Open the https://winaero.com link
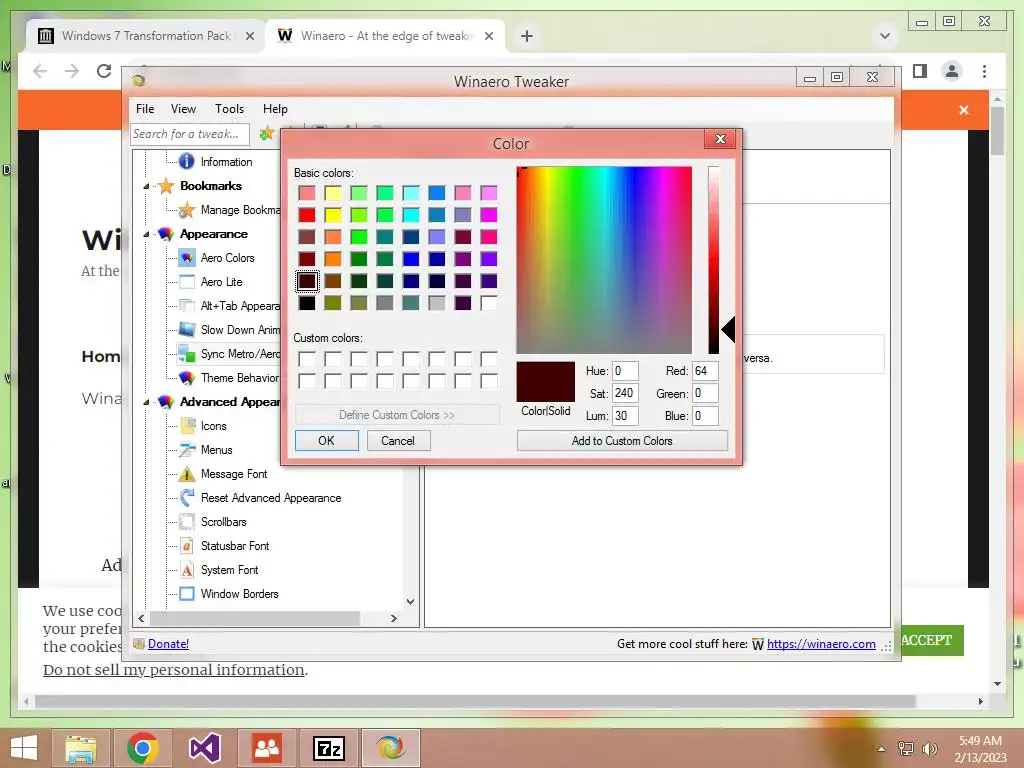 coord(821,644)
